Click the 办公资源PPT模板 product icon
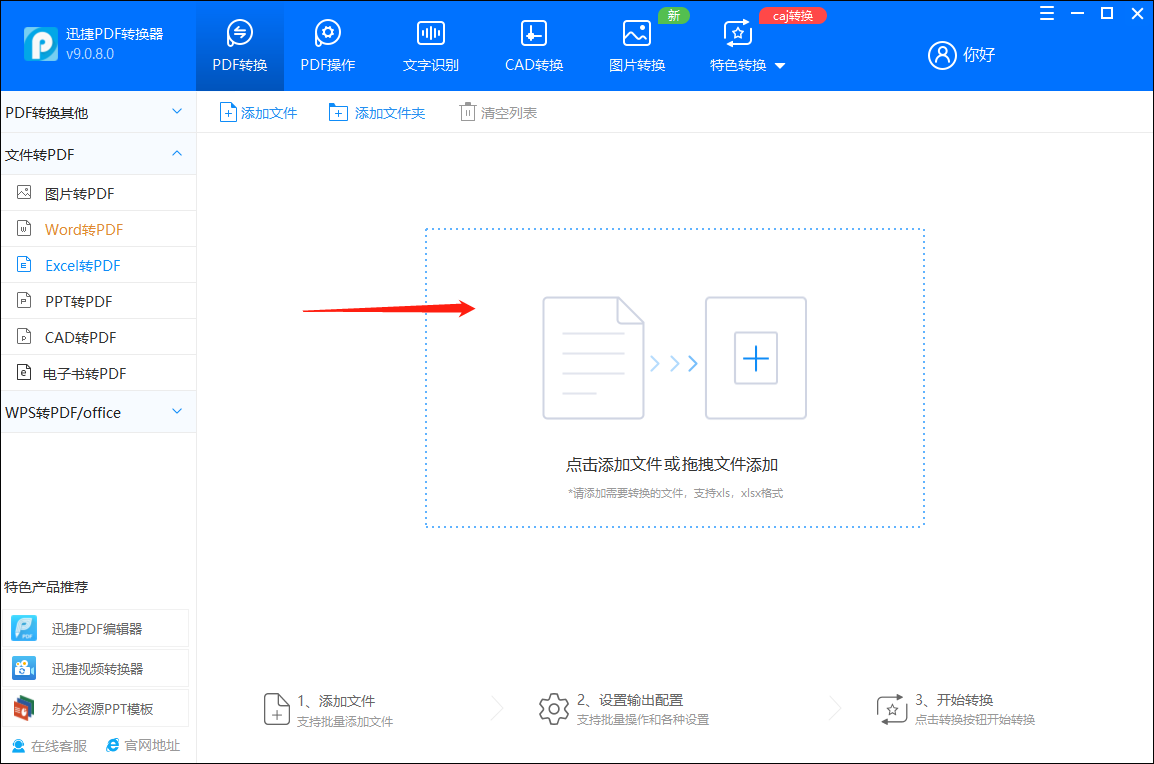 point(24,708)
